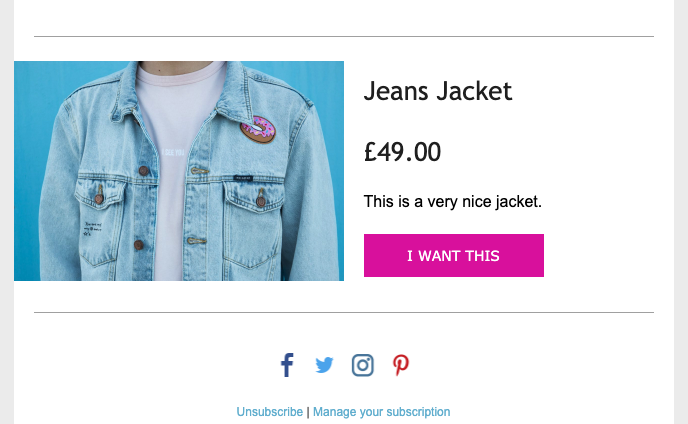Click the Twitter bird icon
This screenshot has width=688, height=424.
point(324,365)
